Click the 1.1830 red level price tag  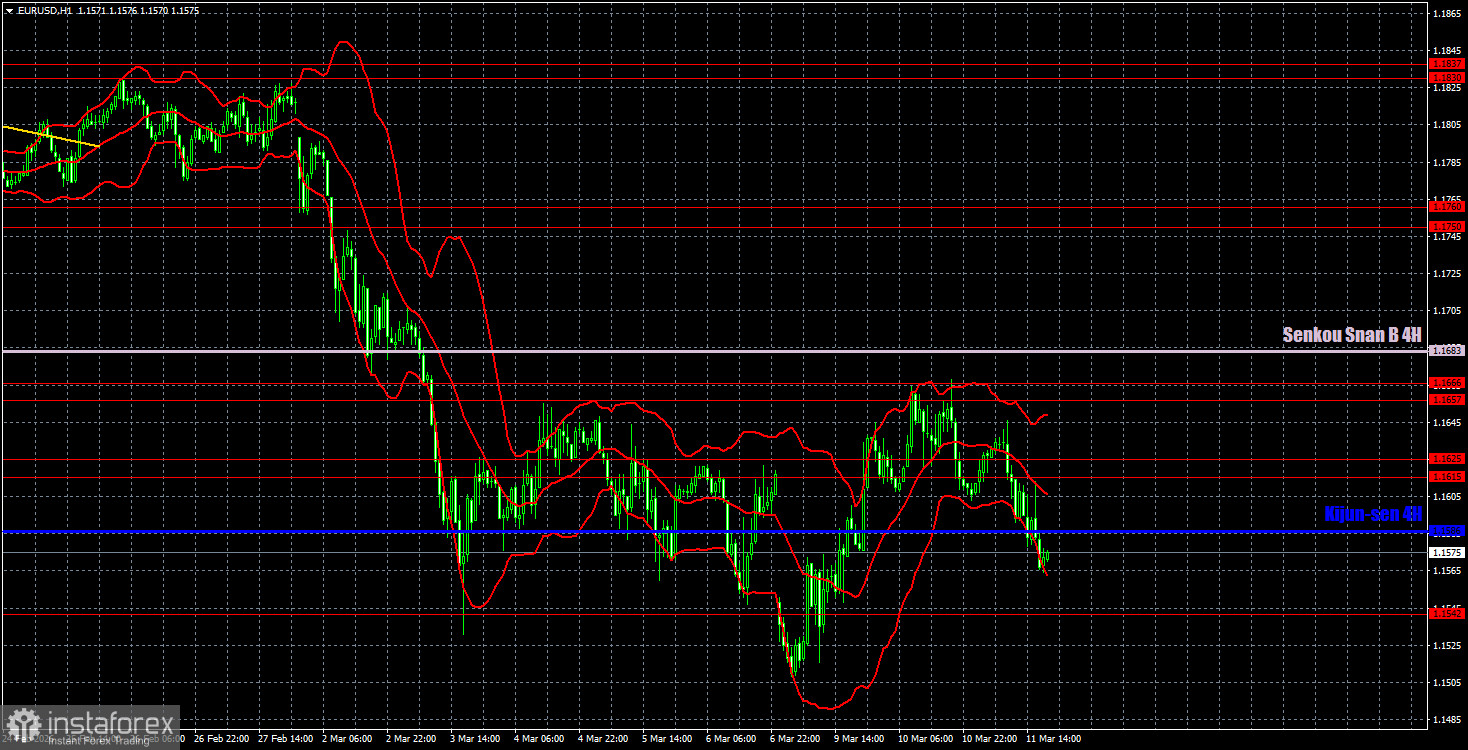pos(1447,77)
